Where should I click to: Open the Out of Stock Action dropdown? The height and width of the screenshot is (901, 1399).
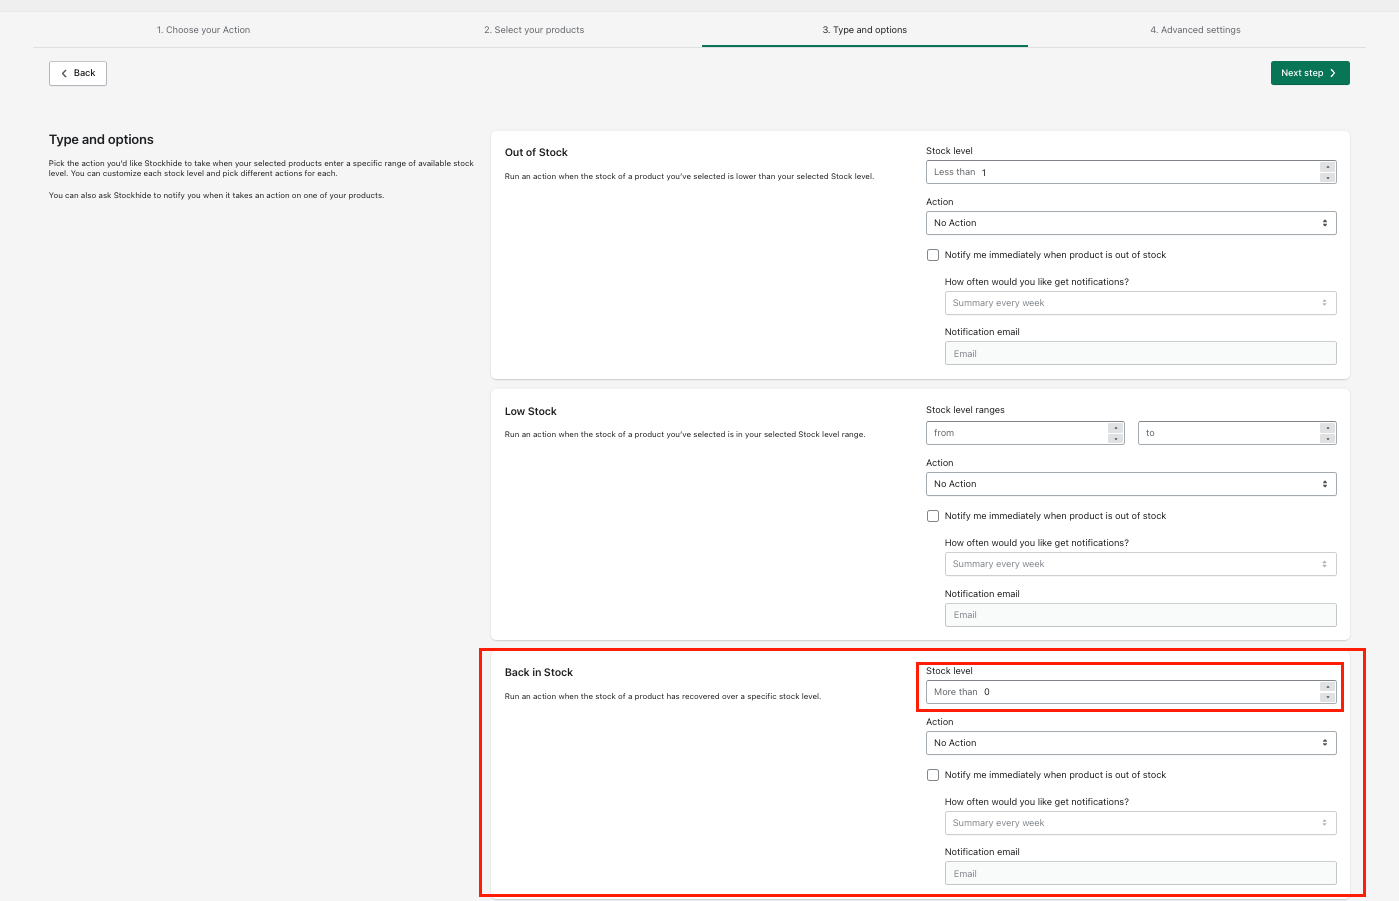(x=1131, y=223)
